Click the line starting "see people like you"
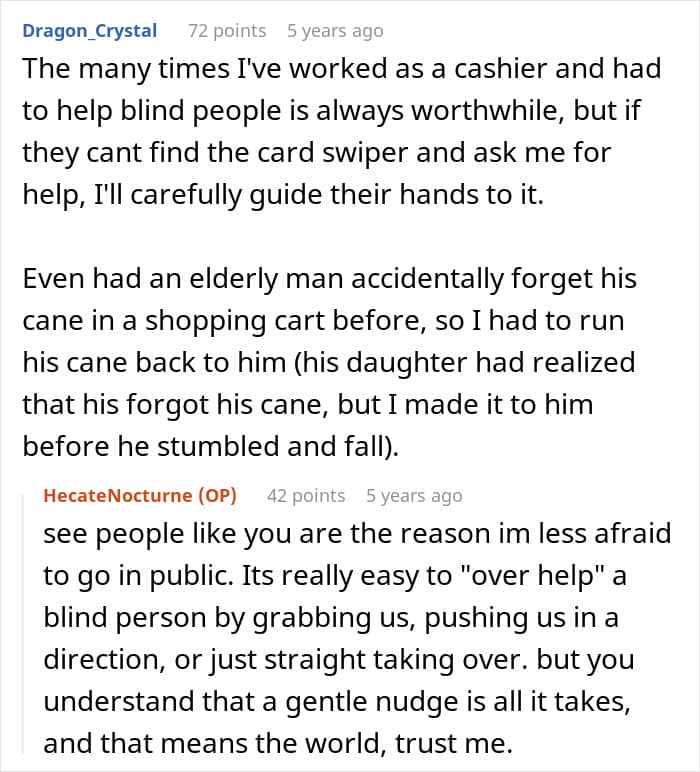 pyautogui.click(x=357, y=534)
